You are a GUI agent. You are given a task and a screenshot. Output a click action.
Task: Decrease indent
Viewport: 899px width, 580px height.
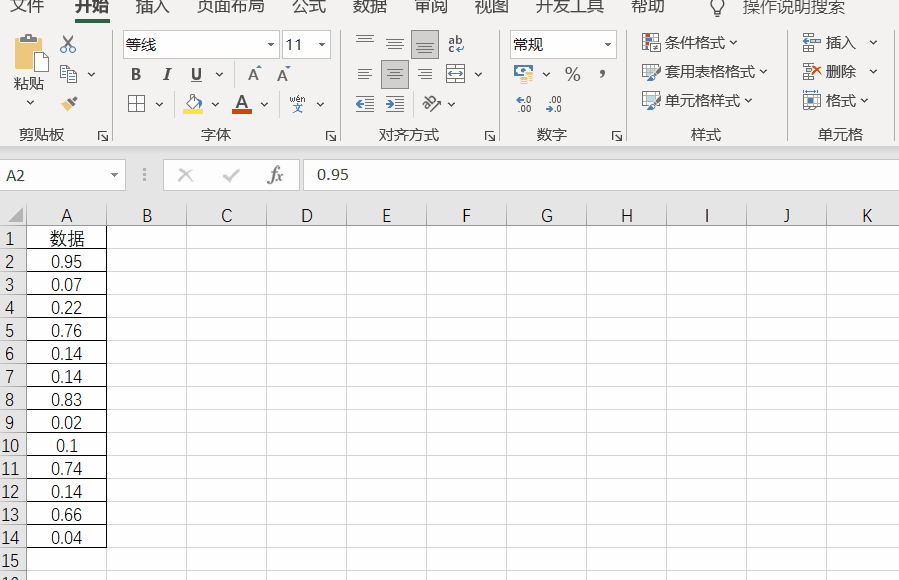tap(365, 104)
